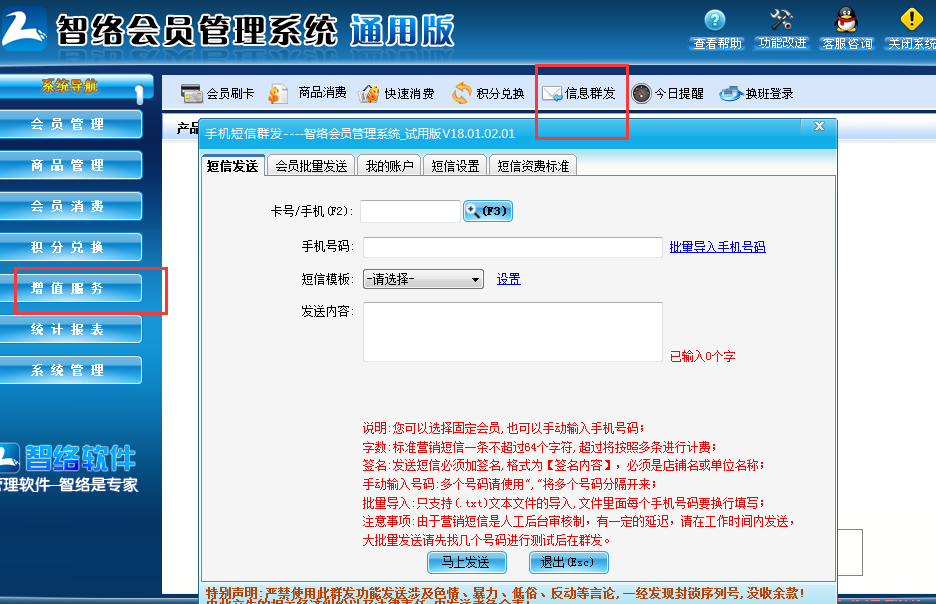Viewport: 936px width, 604px height.
Task: Open 会员管理 in the sidebar
Action: 71,125
